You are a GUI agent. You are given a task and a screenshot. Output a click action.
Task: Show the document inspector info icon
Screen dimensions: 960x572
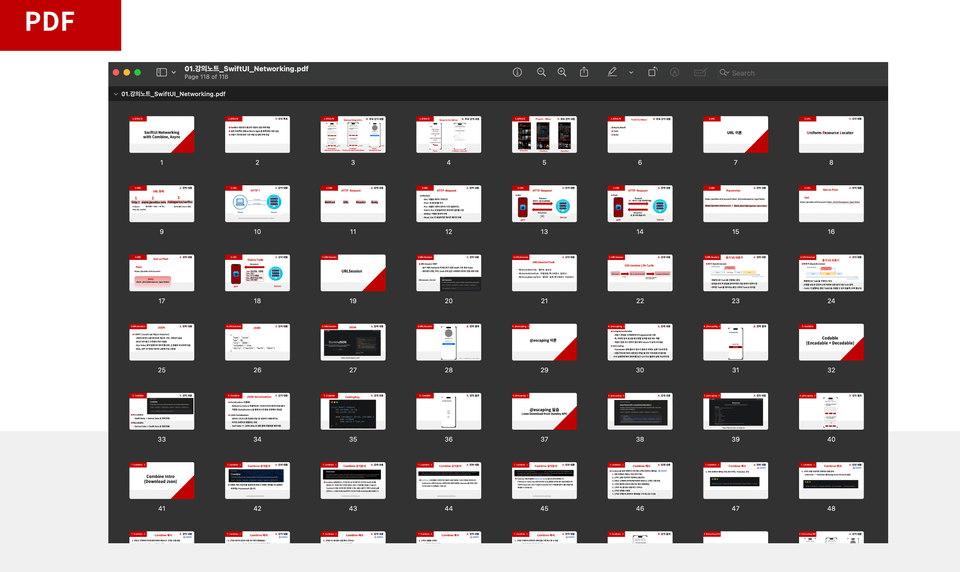coord(517,72)
